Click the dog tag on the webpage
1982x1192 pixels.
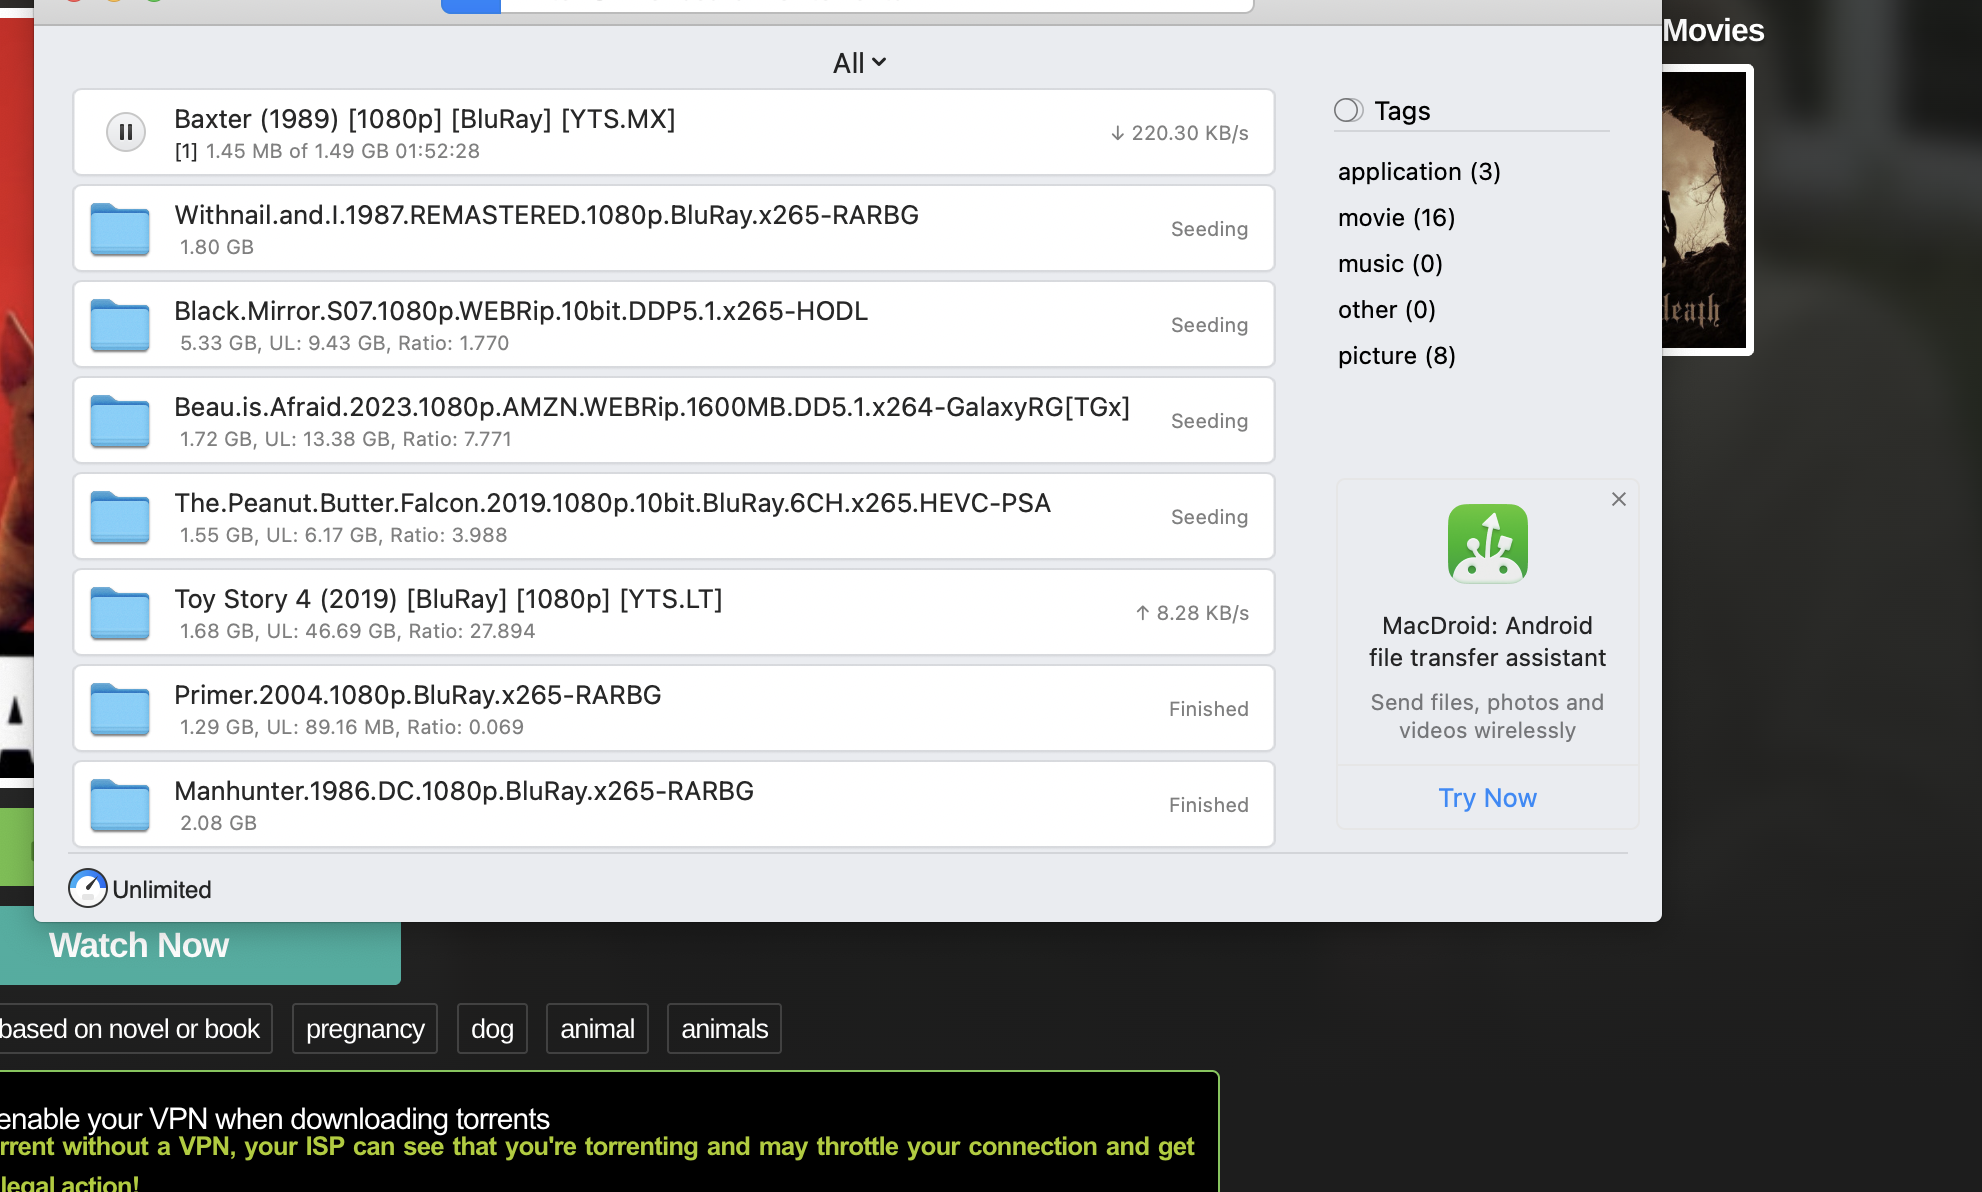tap(492, 1028)
